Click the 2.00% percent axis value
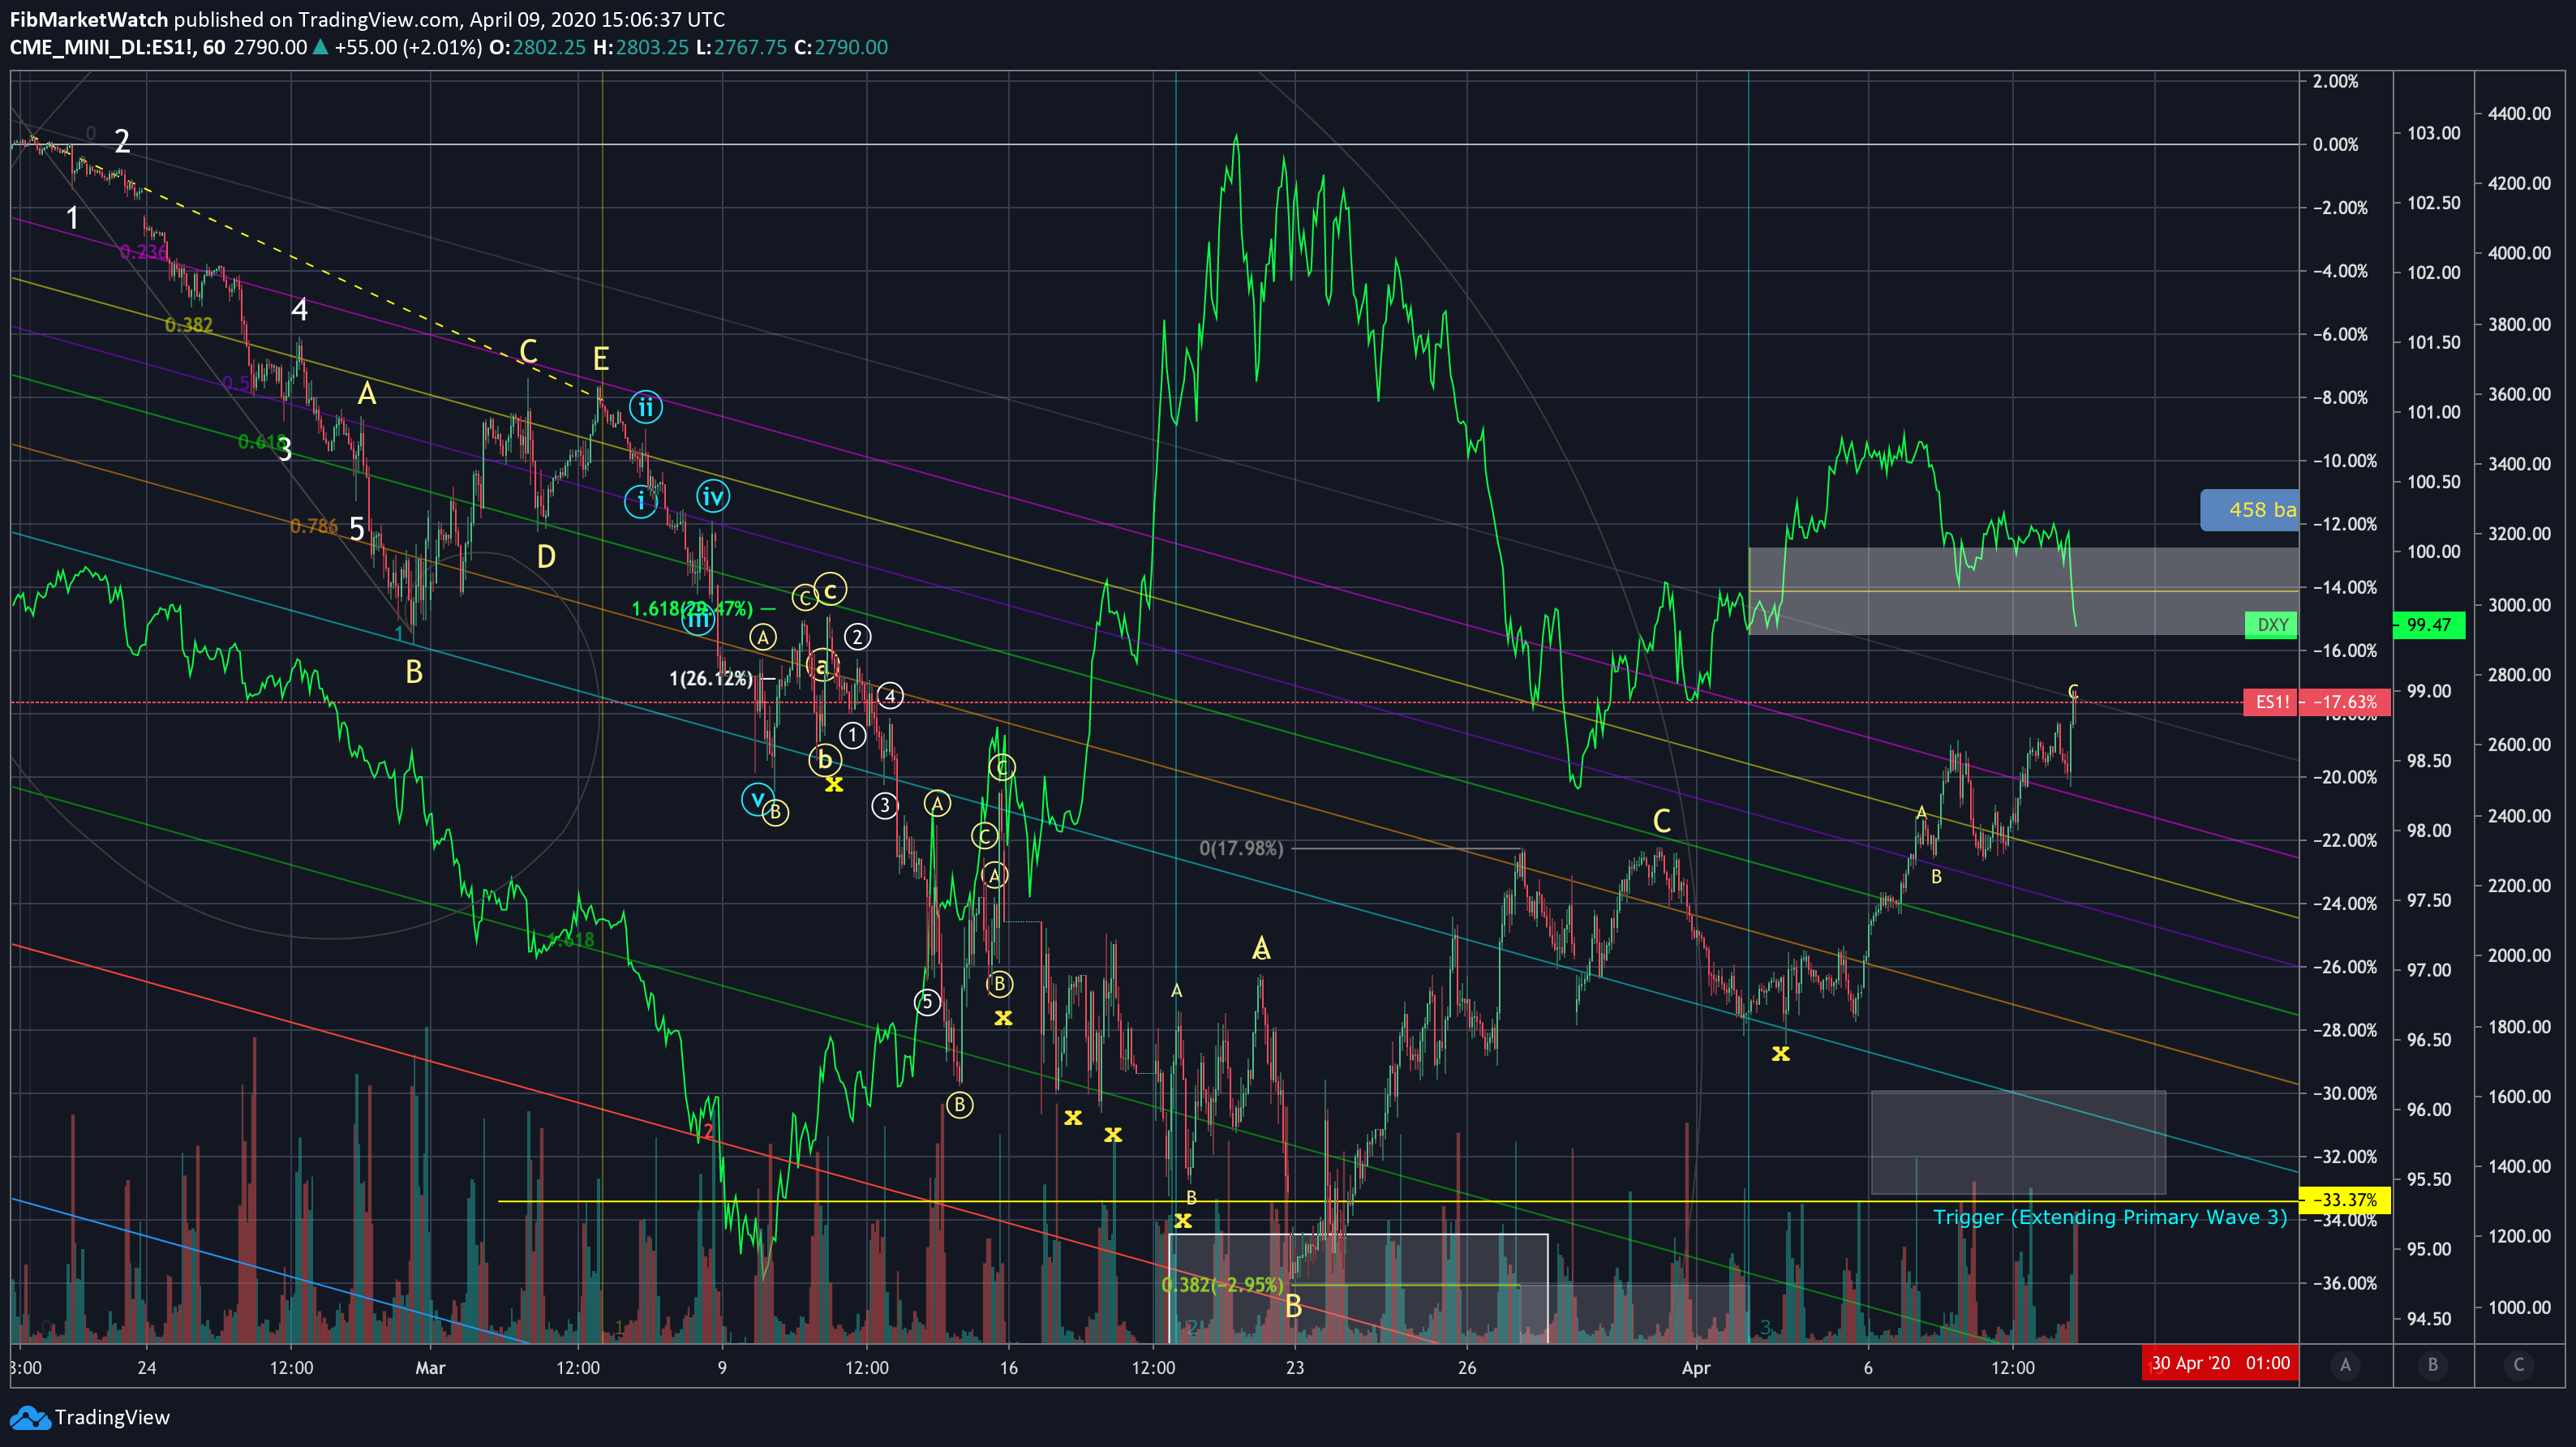The height and width of the screenshot is (1447, 2576). 2335,81
